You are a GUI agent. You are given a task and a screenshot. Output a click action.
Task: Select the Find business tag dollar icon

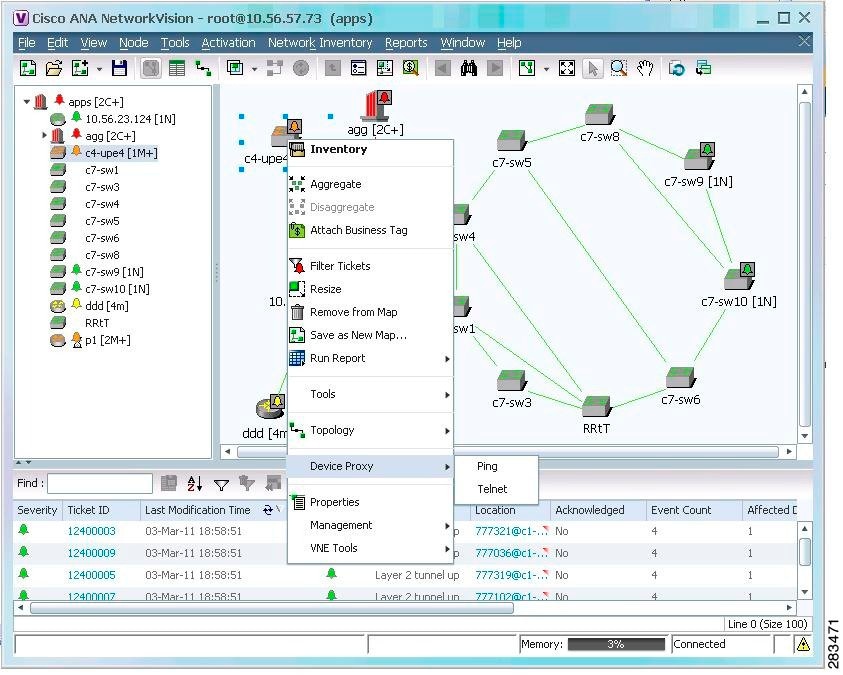click(x=412, y=67)
